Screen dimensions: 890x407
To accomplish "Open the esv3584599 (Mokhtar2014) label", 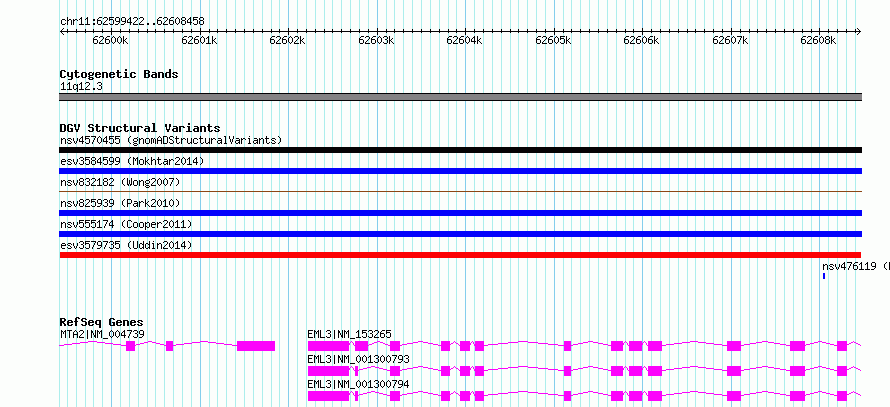I will point(132,161).
